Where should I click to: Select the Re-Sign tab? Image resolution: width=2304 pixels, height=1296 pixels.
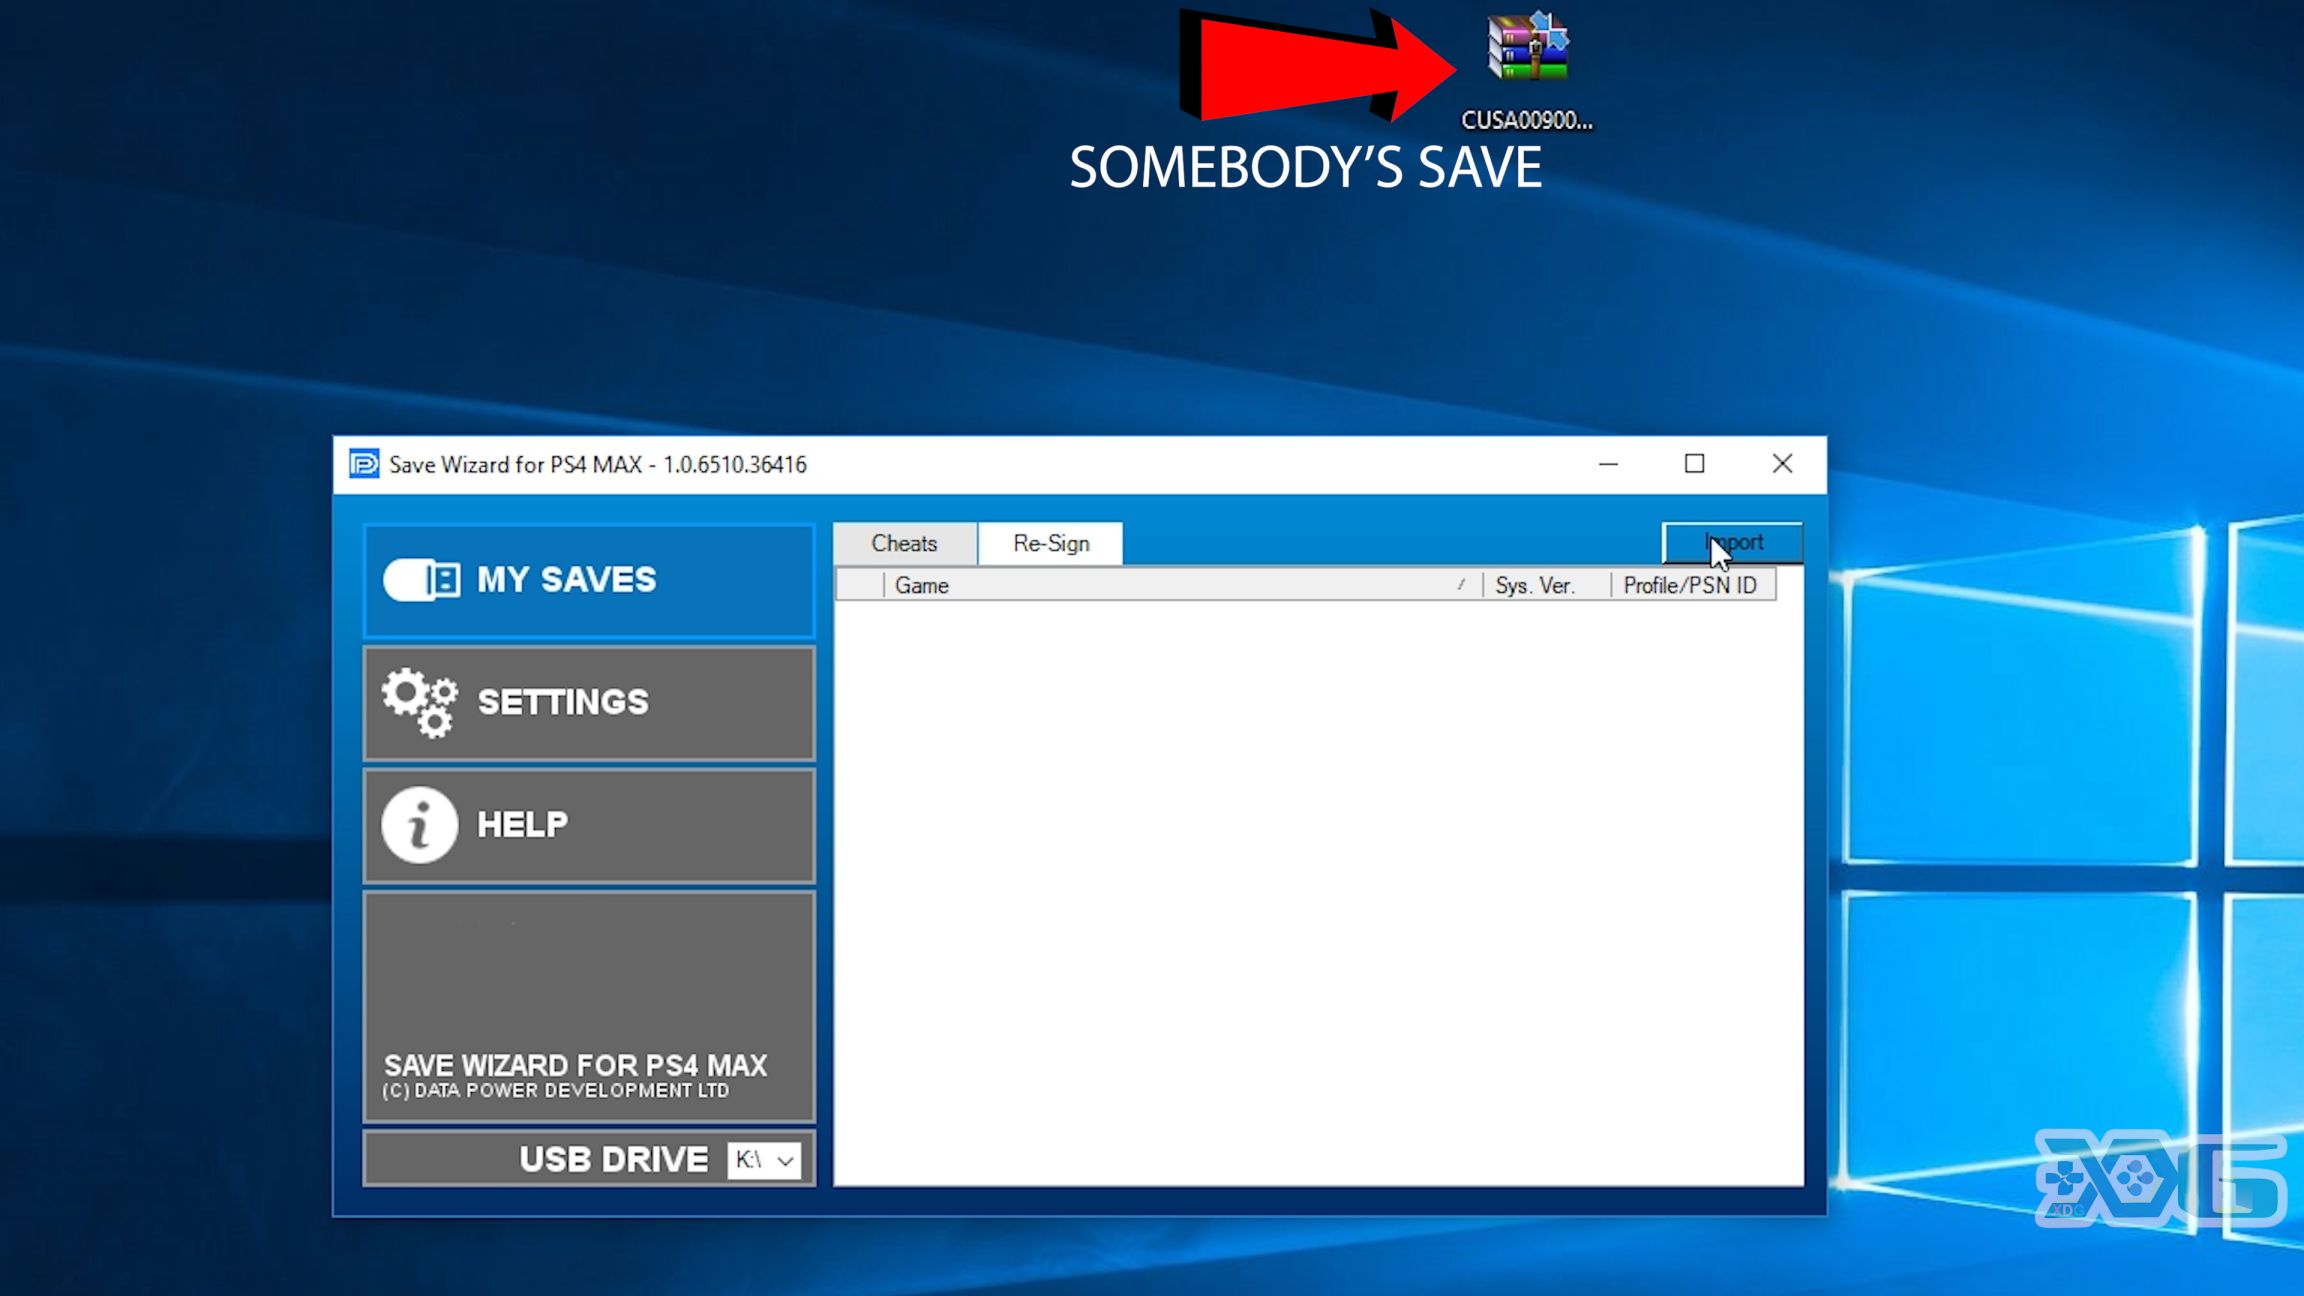[1051, 543]
